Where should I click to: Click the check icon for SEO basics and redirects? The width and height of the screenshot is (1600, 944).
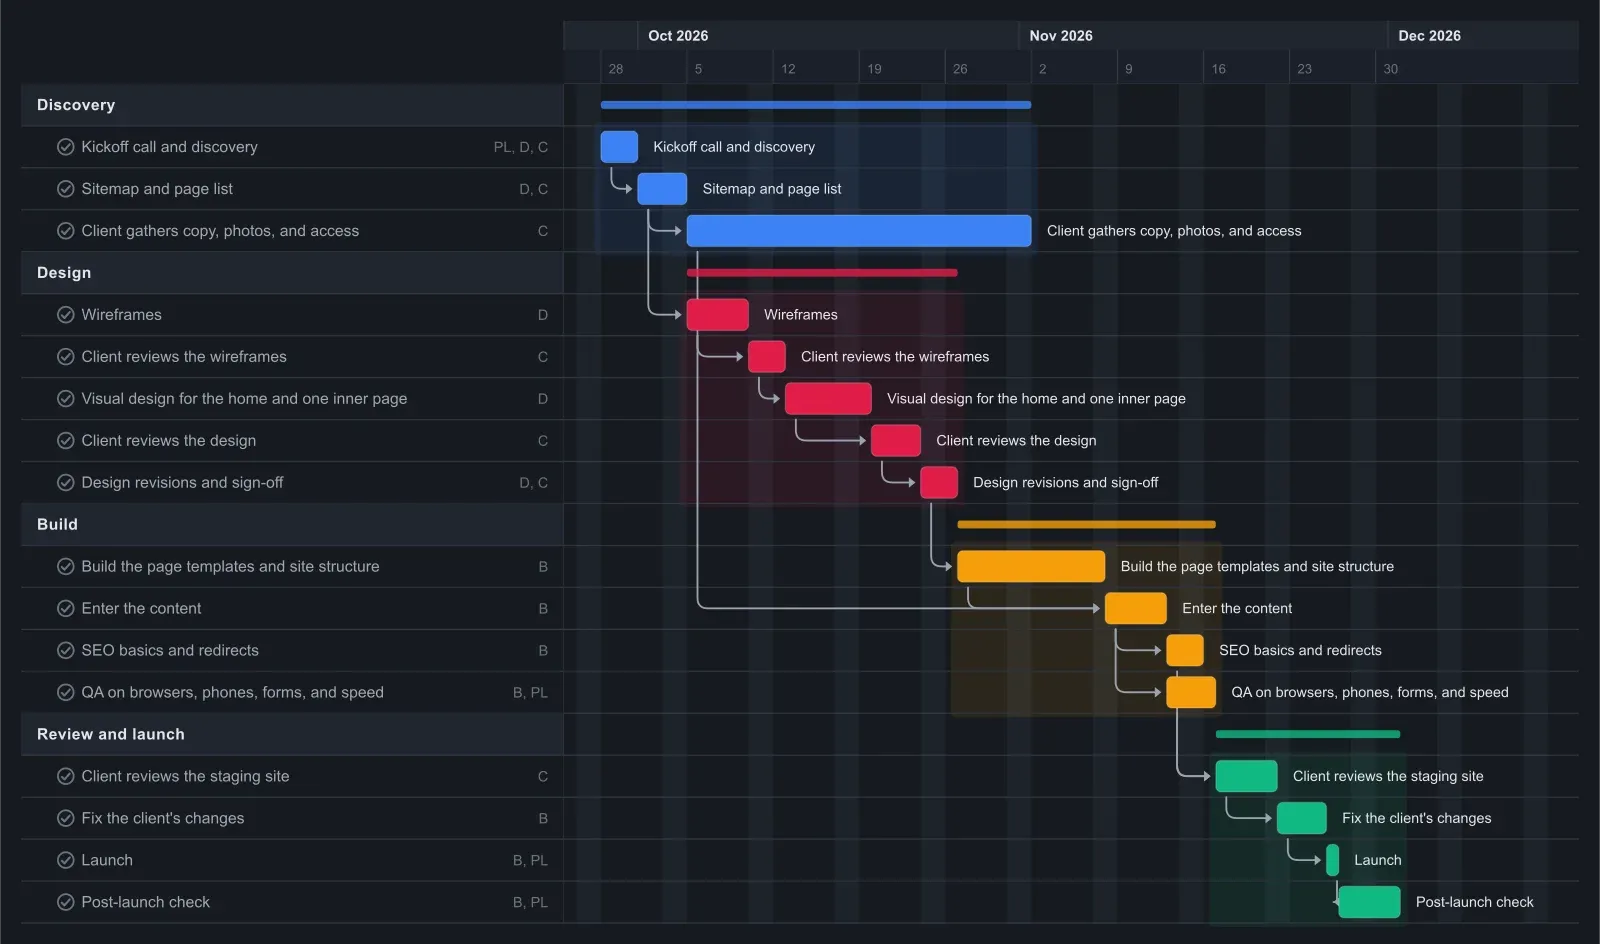coord(66,650)
